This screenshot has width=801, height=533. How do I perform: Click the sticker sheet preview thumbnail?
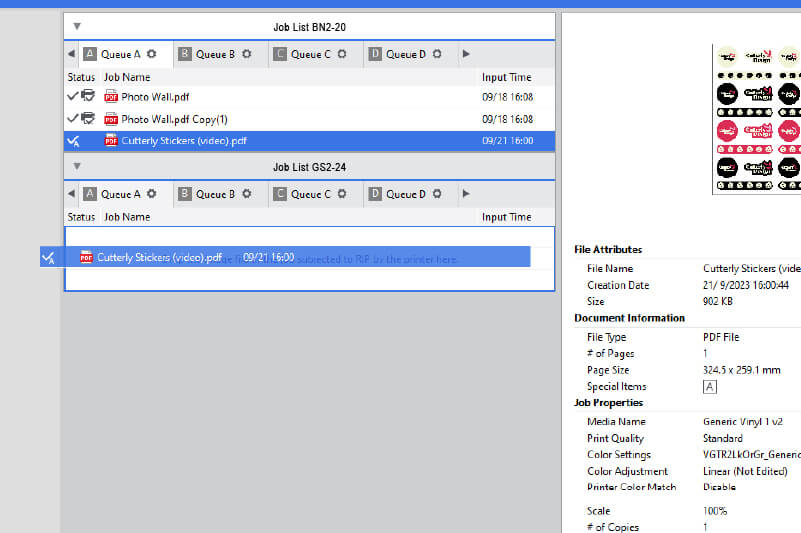[757, 118]
